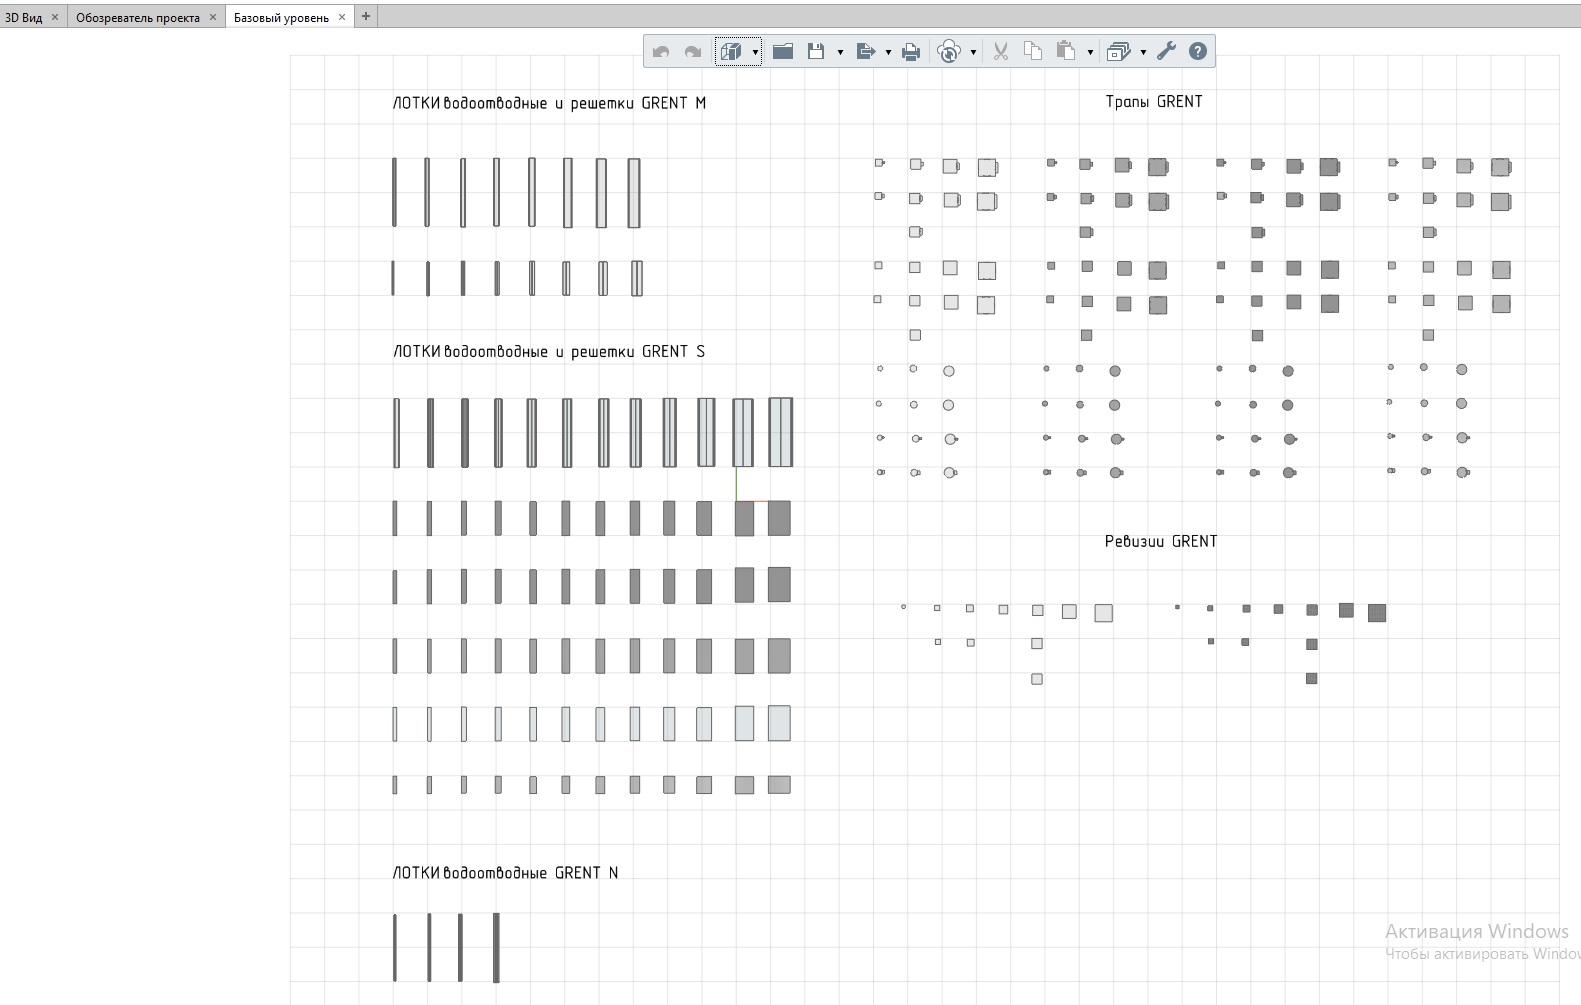The height and width of the screenshot is (1005, 1581).
Task: Print the drawing with the printer icon
Action: (x=911, y=52)
